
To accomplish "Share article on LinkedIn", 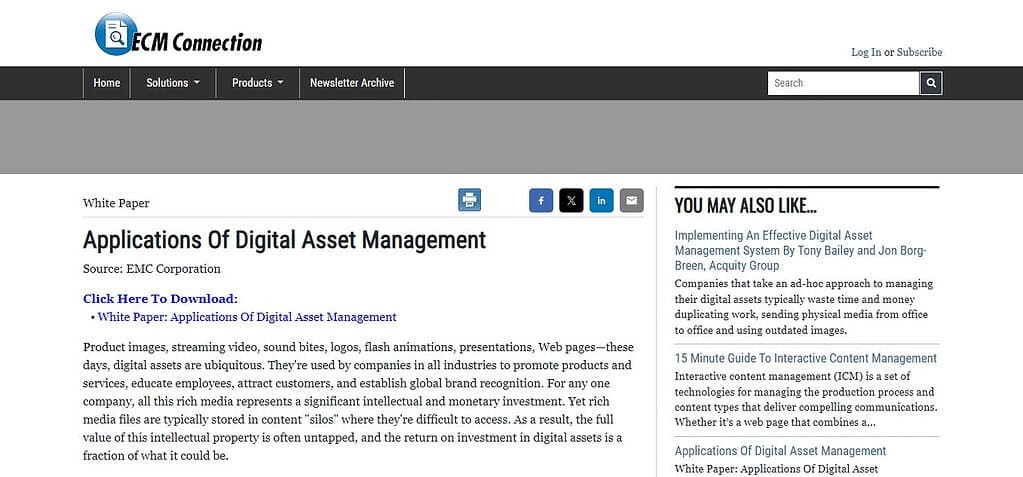I will click(x=602, y=200).
